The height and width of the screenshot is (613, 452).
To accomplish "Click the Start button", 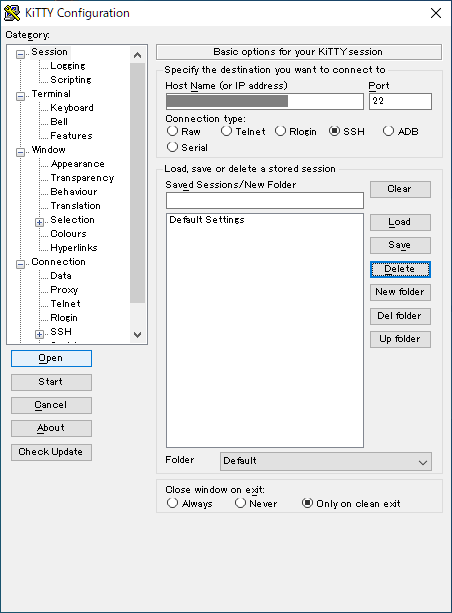I will tap(51, 382).
